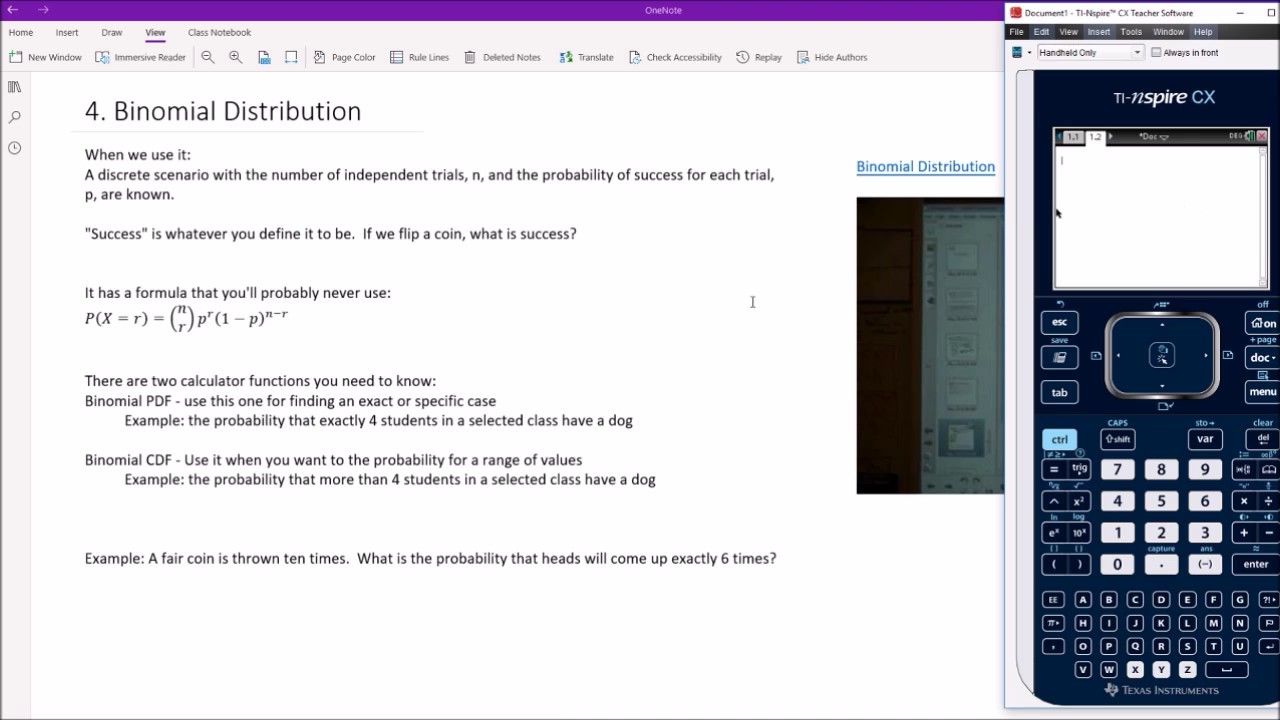
Task: Click the var key
Action: [1205, 439]
